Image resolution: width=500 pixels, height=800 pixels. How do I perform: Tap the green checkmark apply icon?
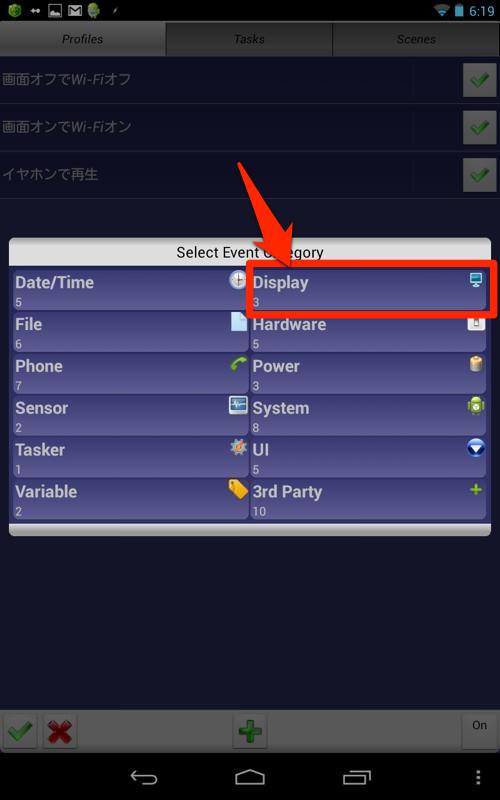[20, 732]
